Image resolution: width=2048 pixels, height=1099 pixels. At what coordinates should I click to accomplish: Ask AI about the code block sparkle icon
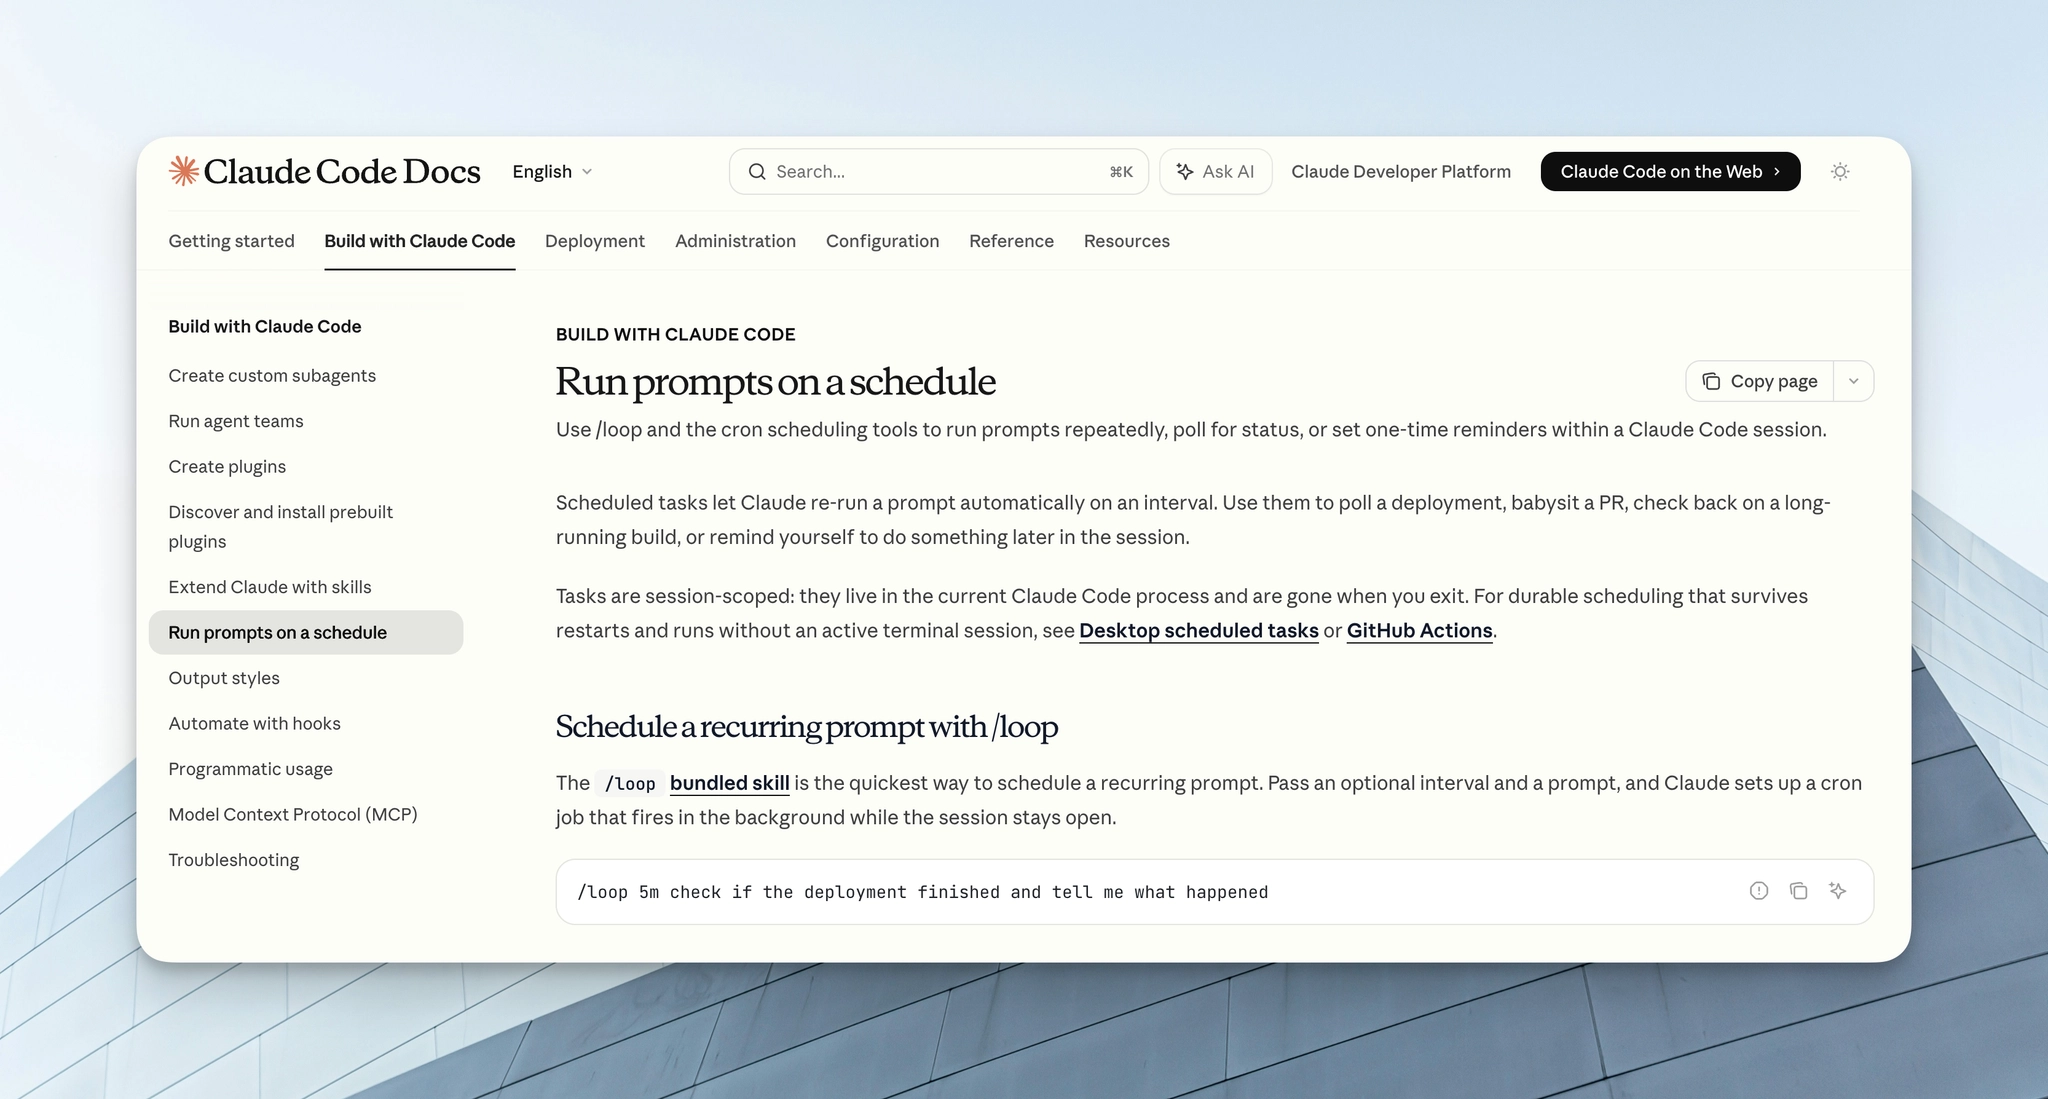pos(1838,891)
